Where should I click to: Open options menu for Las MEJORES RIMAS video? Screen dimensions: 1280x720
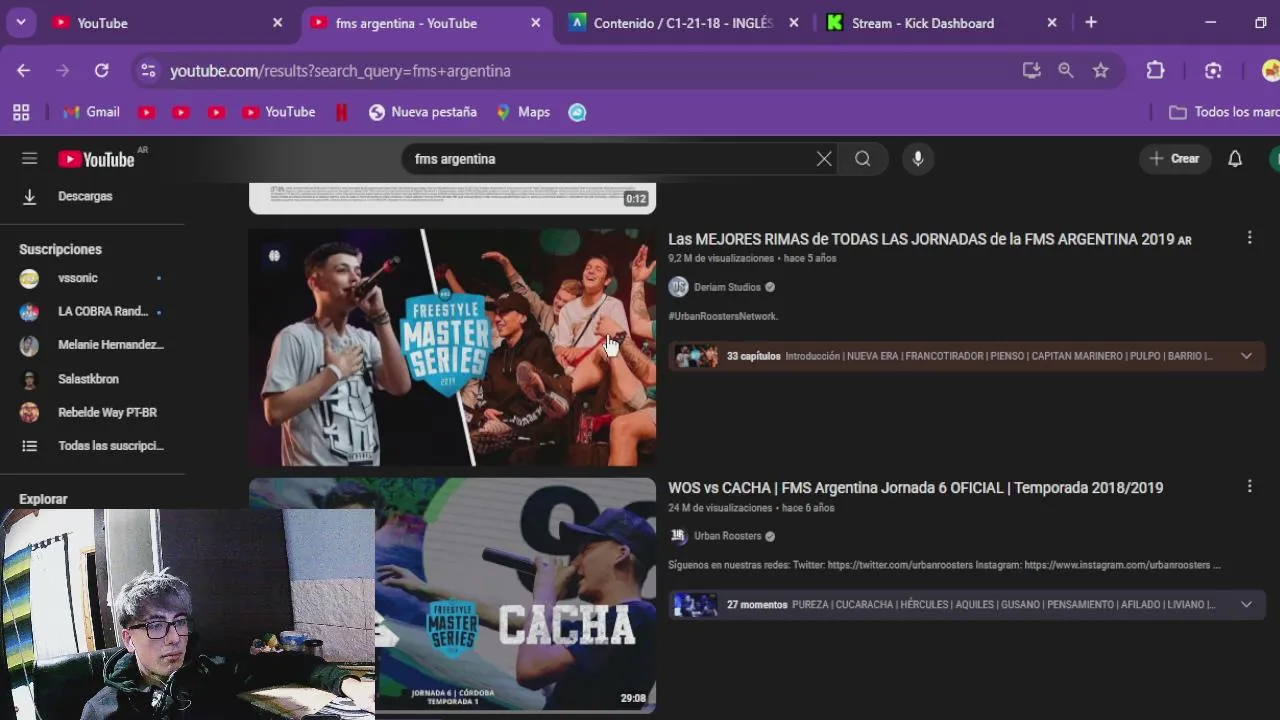click(x=1249, y=238)
